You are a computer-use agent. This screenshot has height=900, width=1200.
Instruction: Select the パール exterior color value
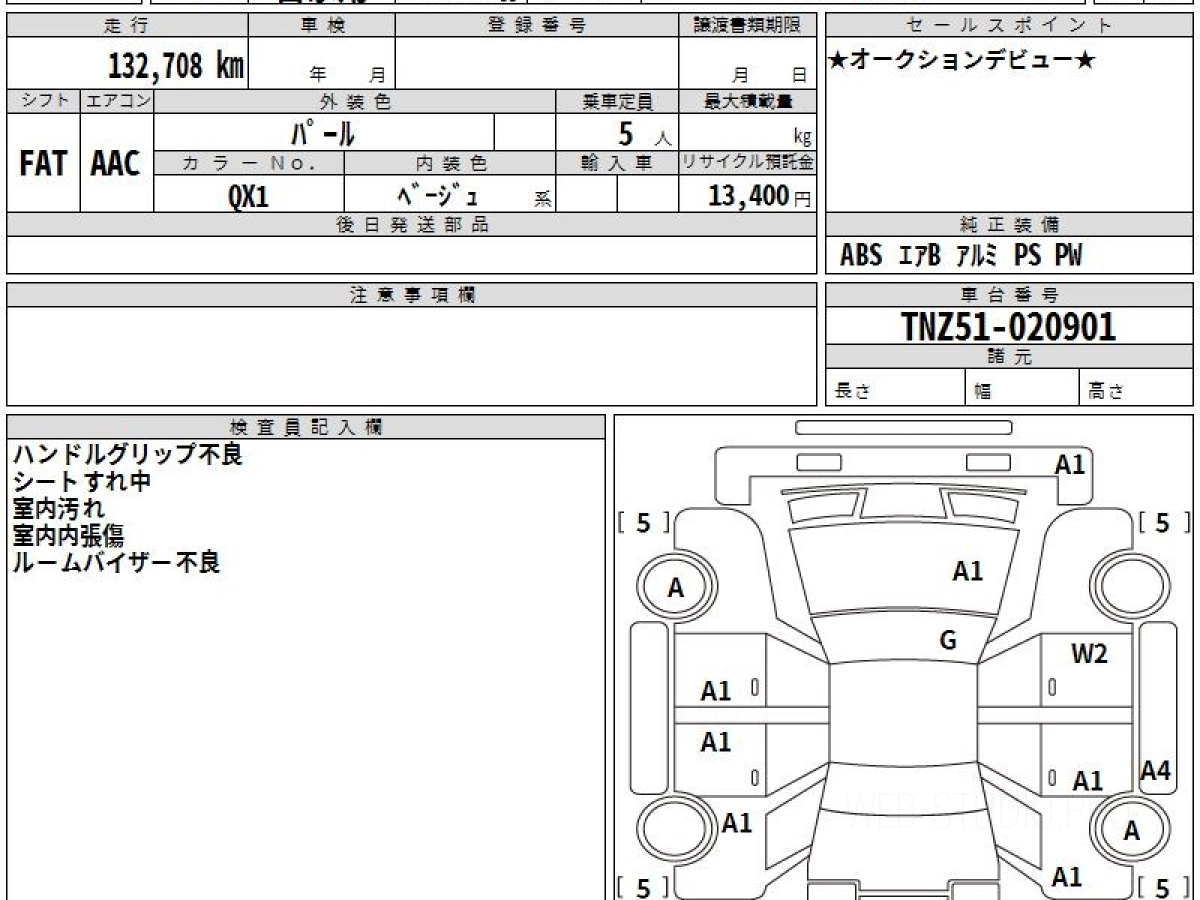coord(323,132)
